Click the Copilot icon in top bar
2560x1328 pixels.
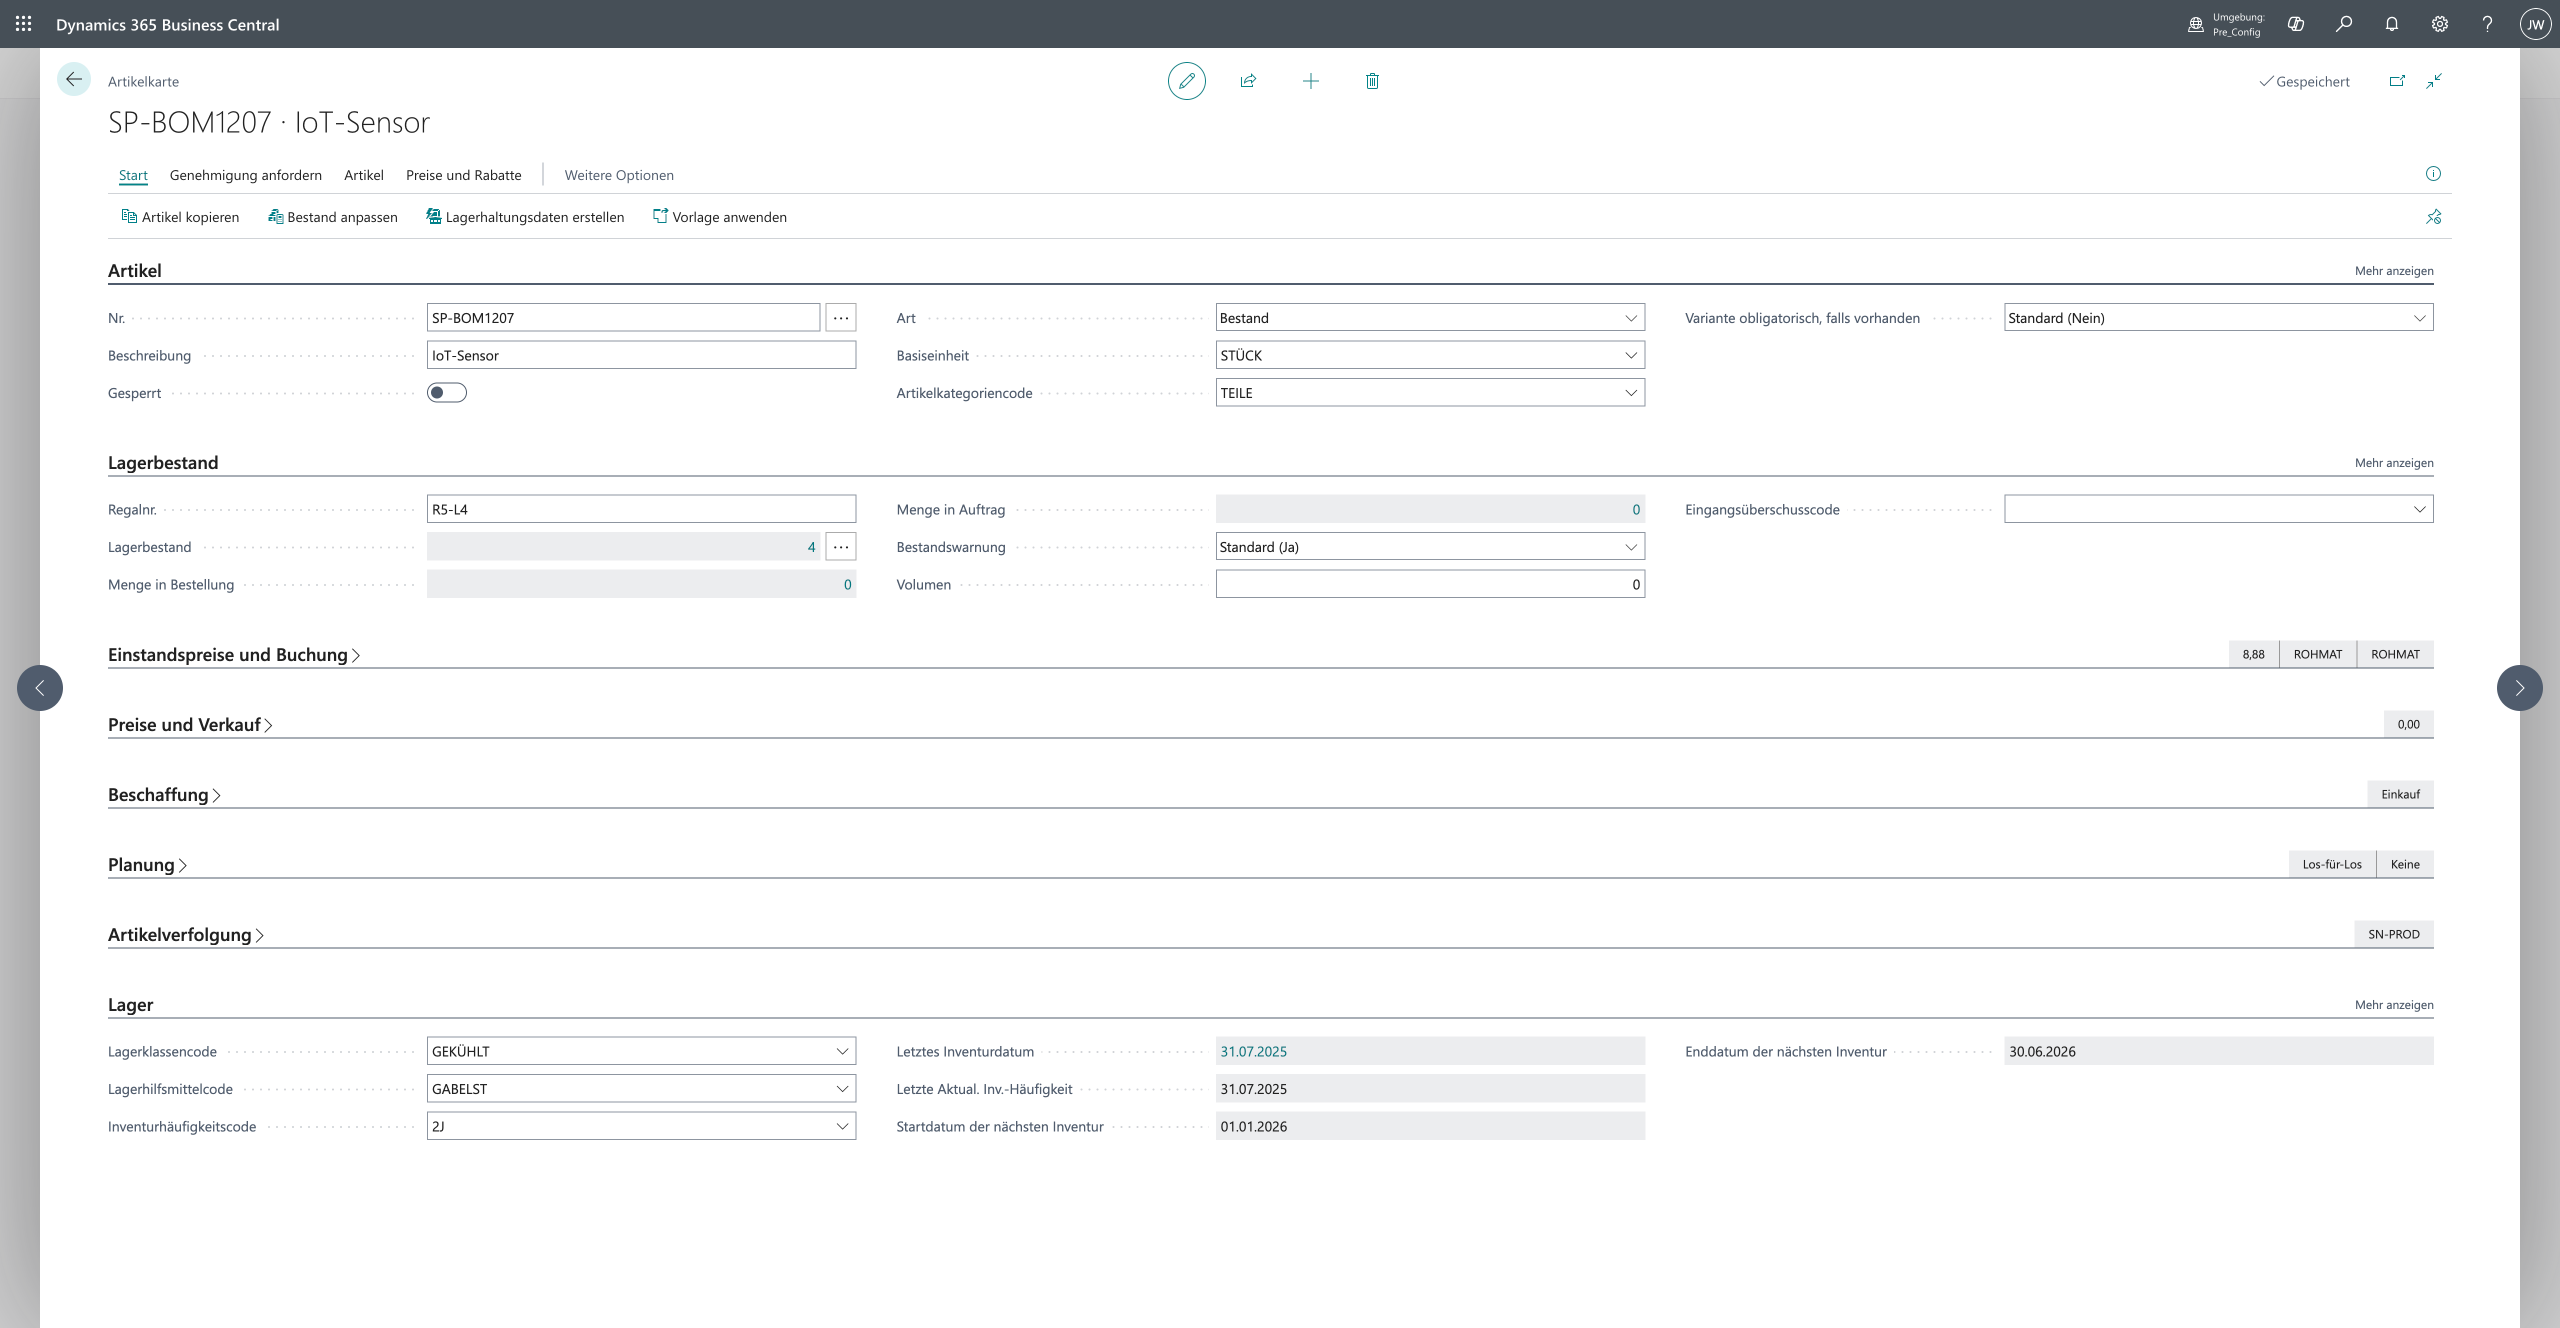click(x=2296, y=24)
